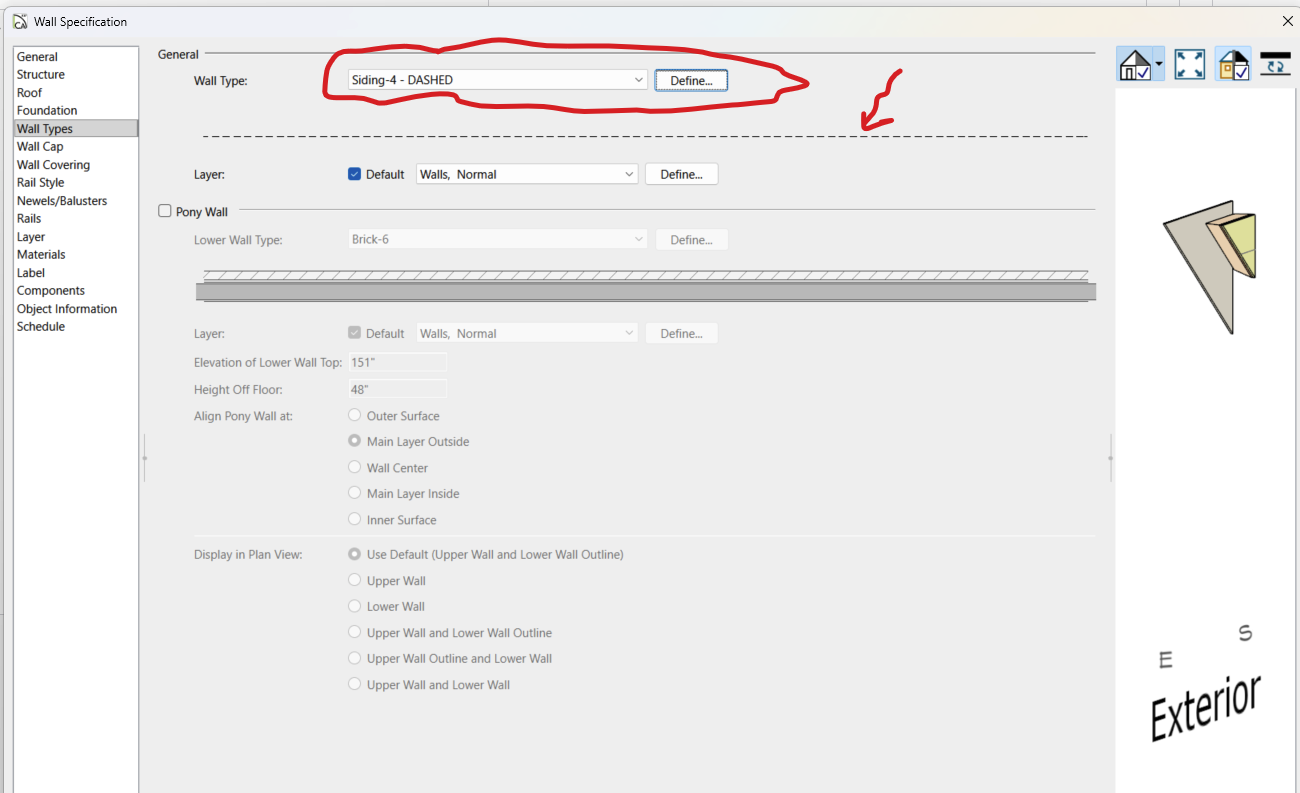Click the reverse wall layers icon
The image size is (1300, 793).
pos(1275,65)
